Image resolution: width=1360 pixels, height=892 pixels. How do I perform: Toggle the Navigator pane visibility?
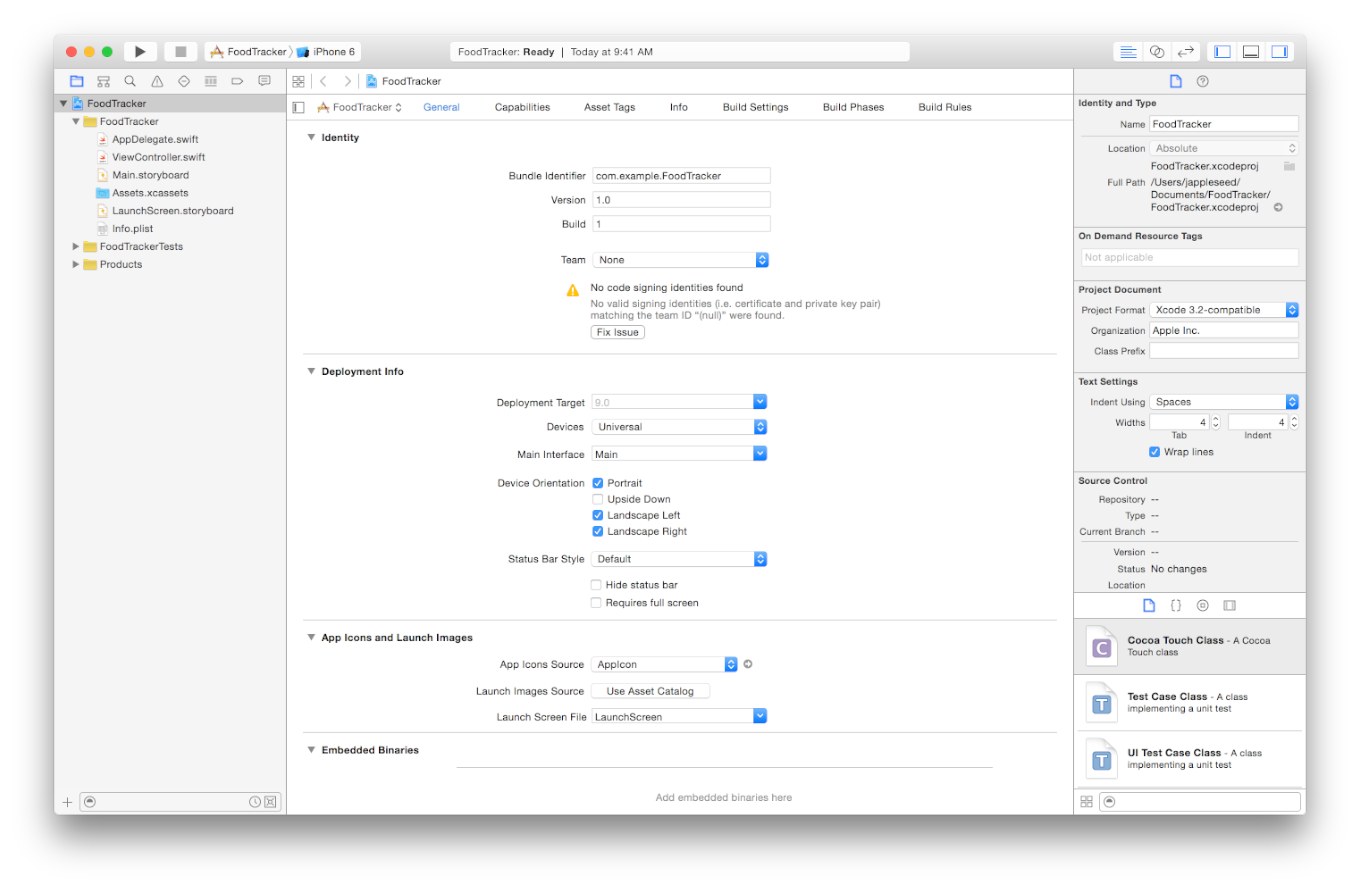[x=1222, y=52]
